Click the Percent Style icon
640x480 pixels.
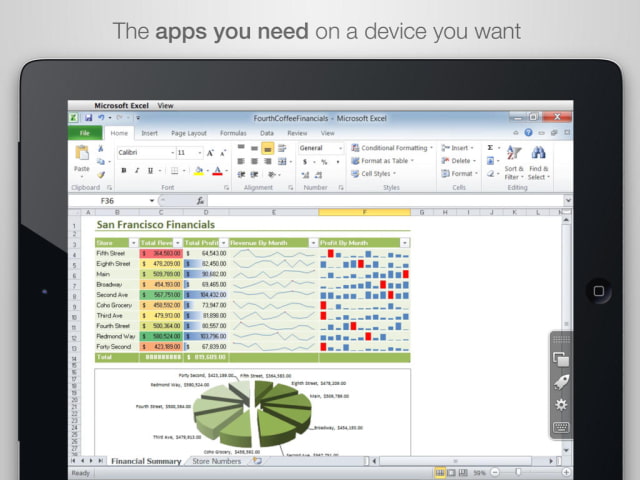click(324, 162)
